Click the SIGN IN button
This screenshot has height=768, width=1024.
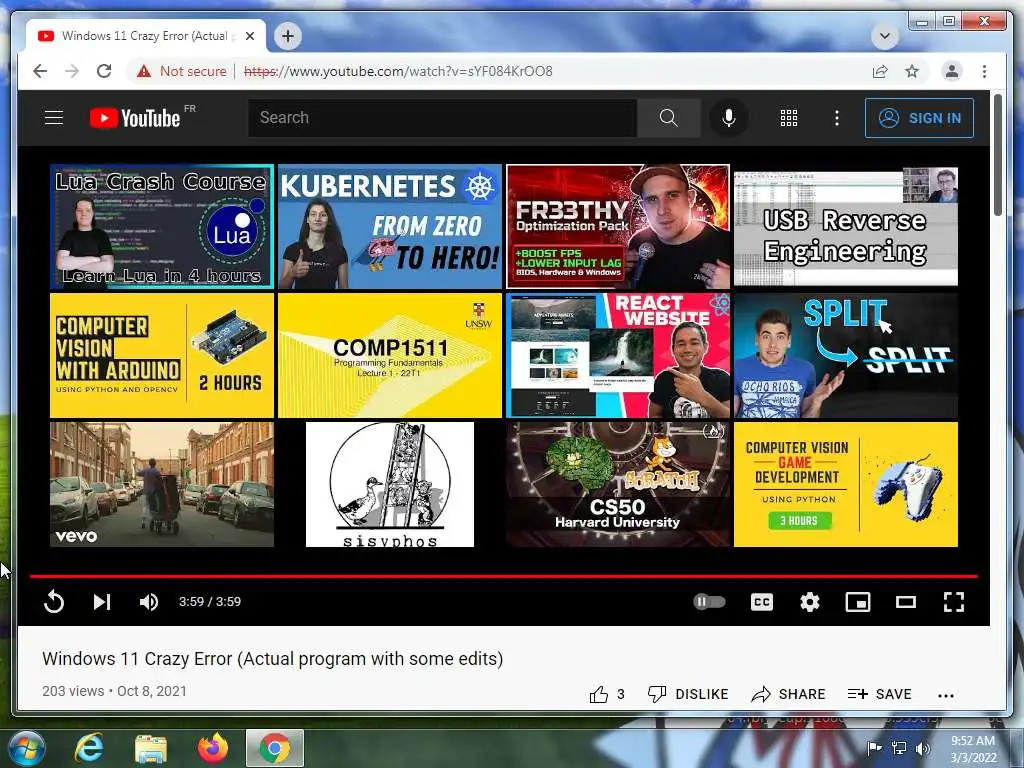(x=919, y=118)
